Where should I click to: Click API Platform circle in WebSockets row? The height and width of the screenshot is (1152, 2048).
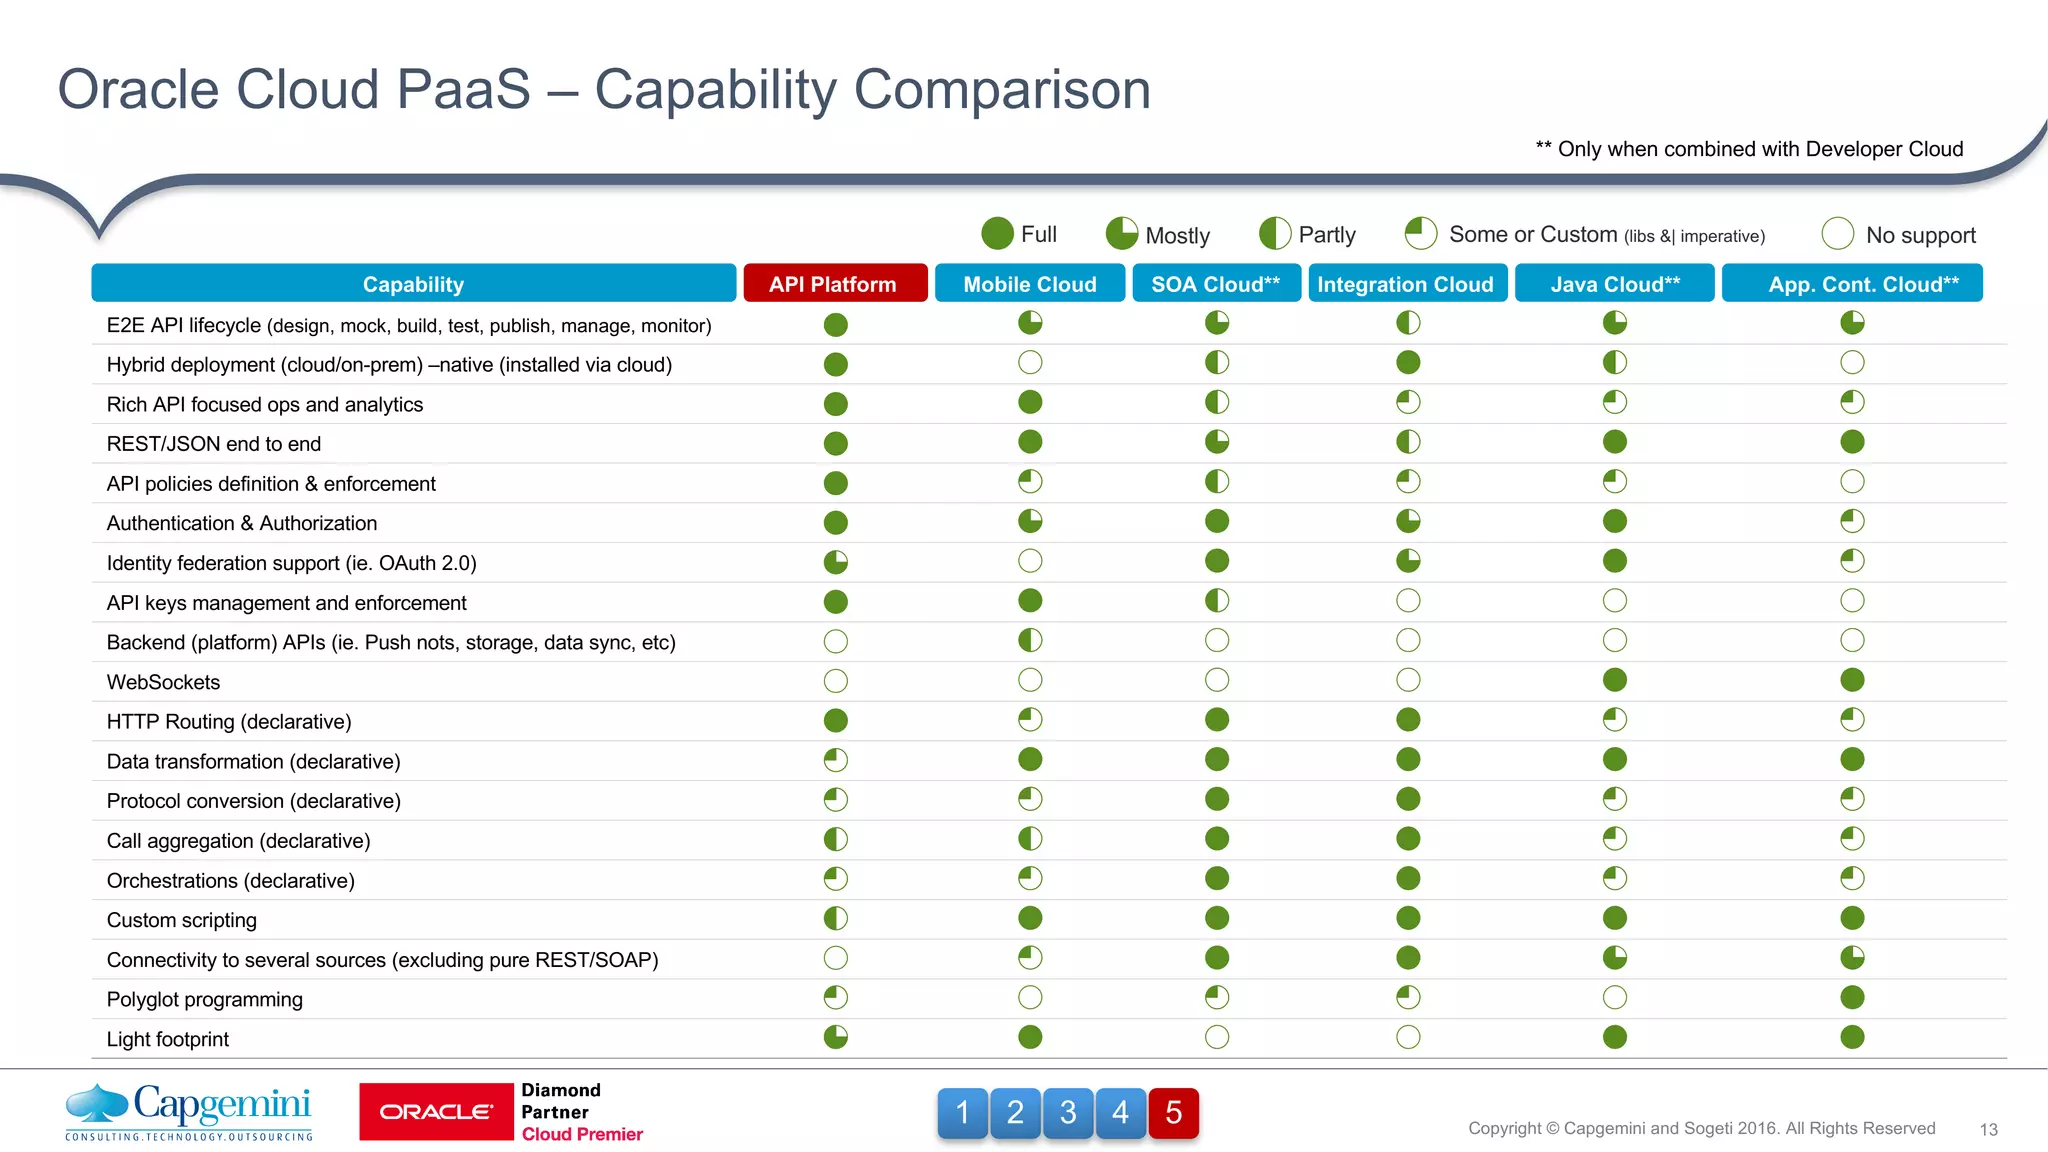pos(836,681)
